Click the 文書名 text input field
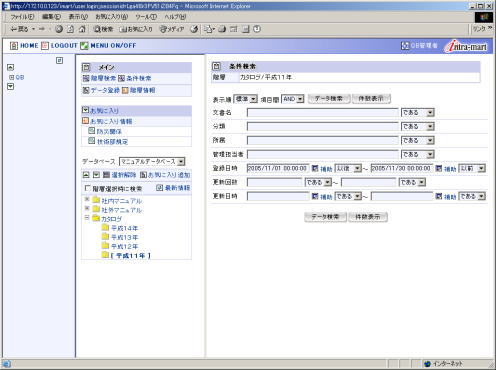The height and width of the screenshot is (370, 496). point(323,113)
